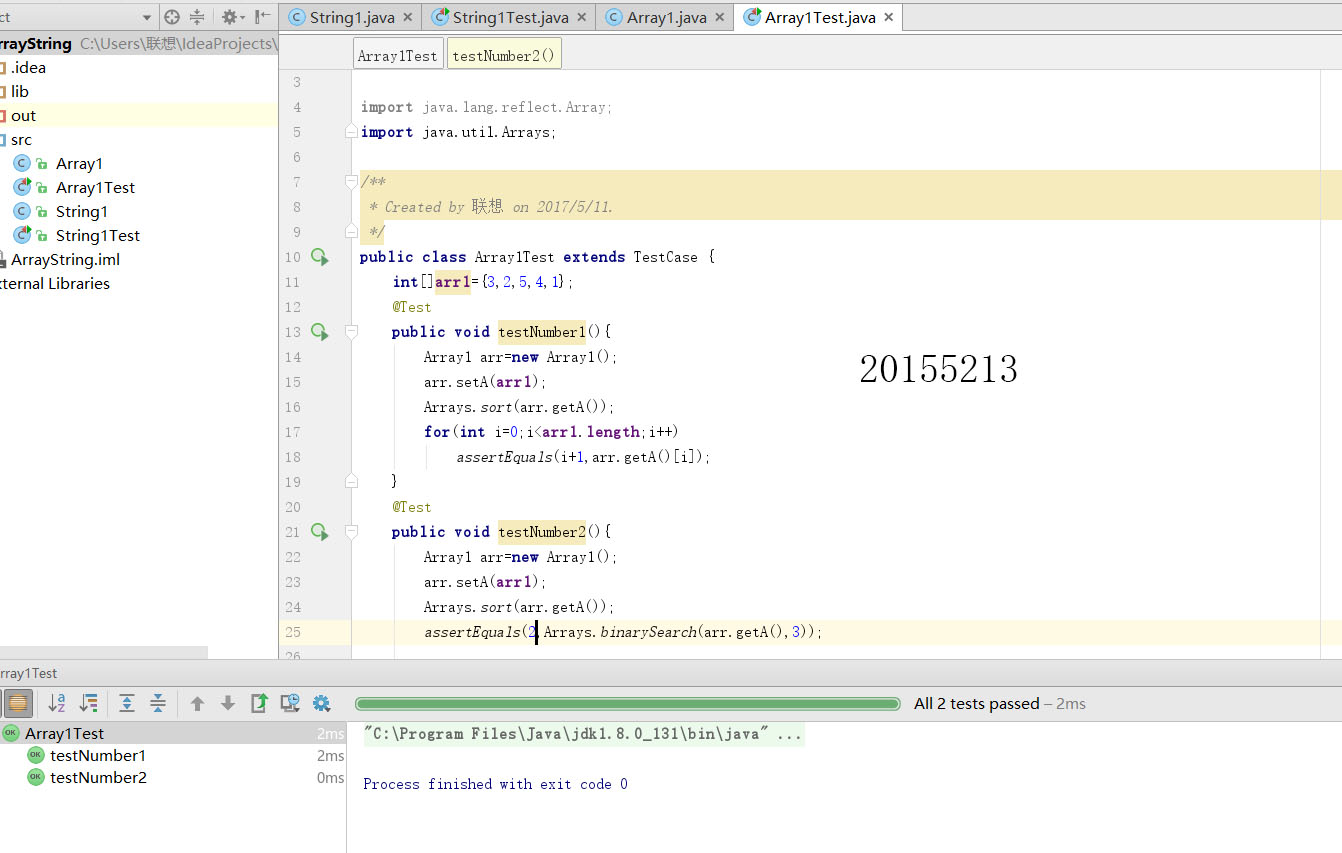Go to next failed test arrow
The width and height of the screenshot is (1342, 853).
tap(228, 703)
